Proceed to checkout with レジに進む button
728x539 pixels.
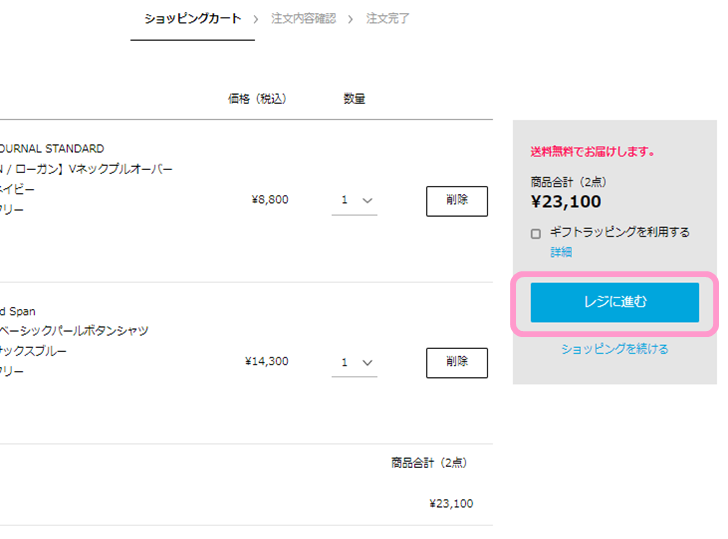tap(614, 302)
